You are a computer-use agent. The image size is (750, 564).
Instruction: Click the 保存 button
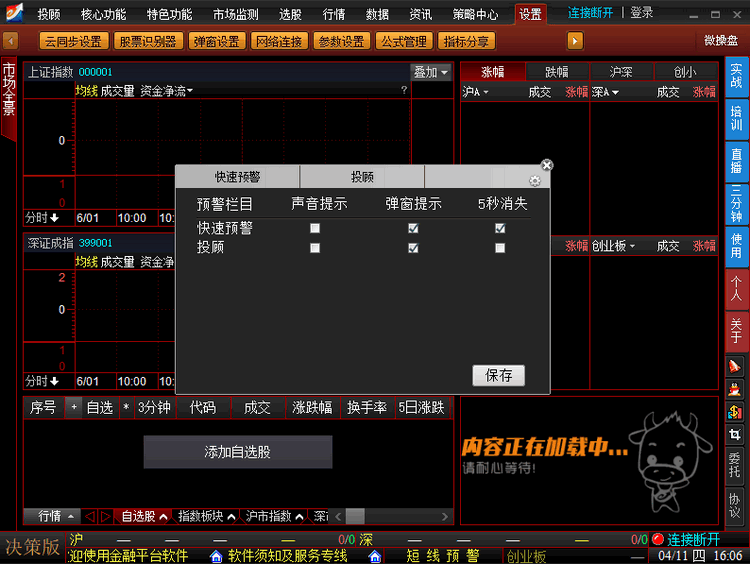498,375
